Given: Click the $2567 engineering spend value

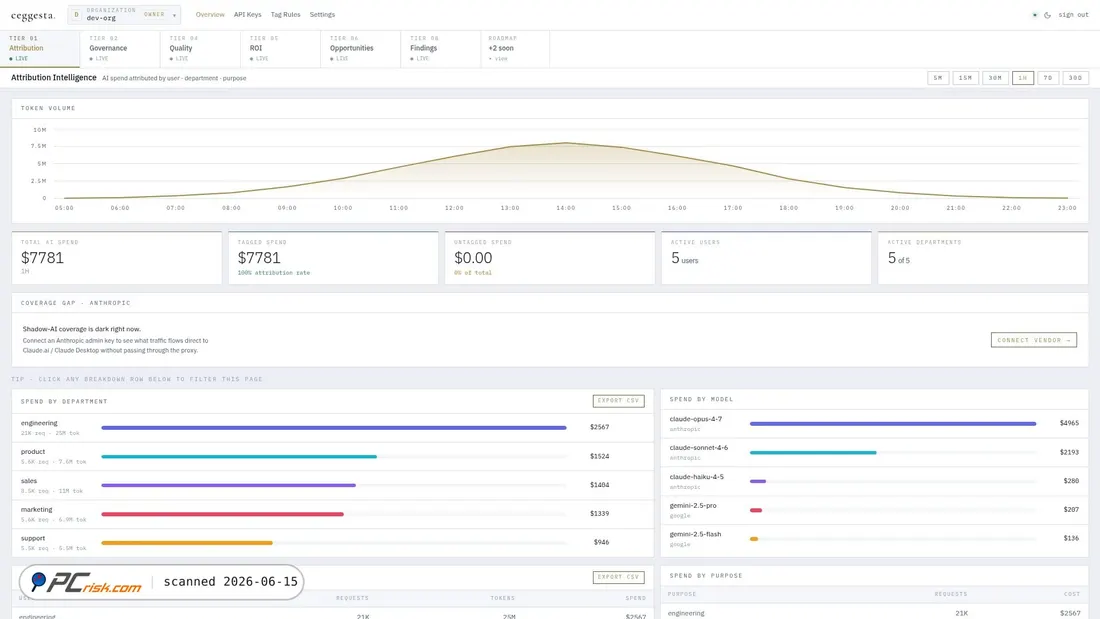Looking at the screenshot, I should (x=599, y=427).
